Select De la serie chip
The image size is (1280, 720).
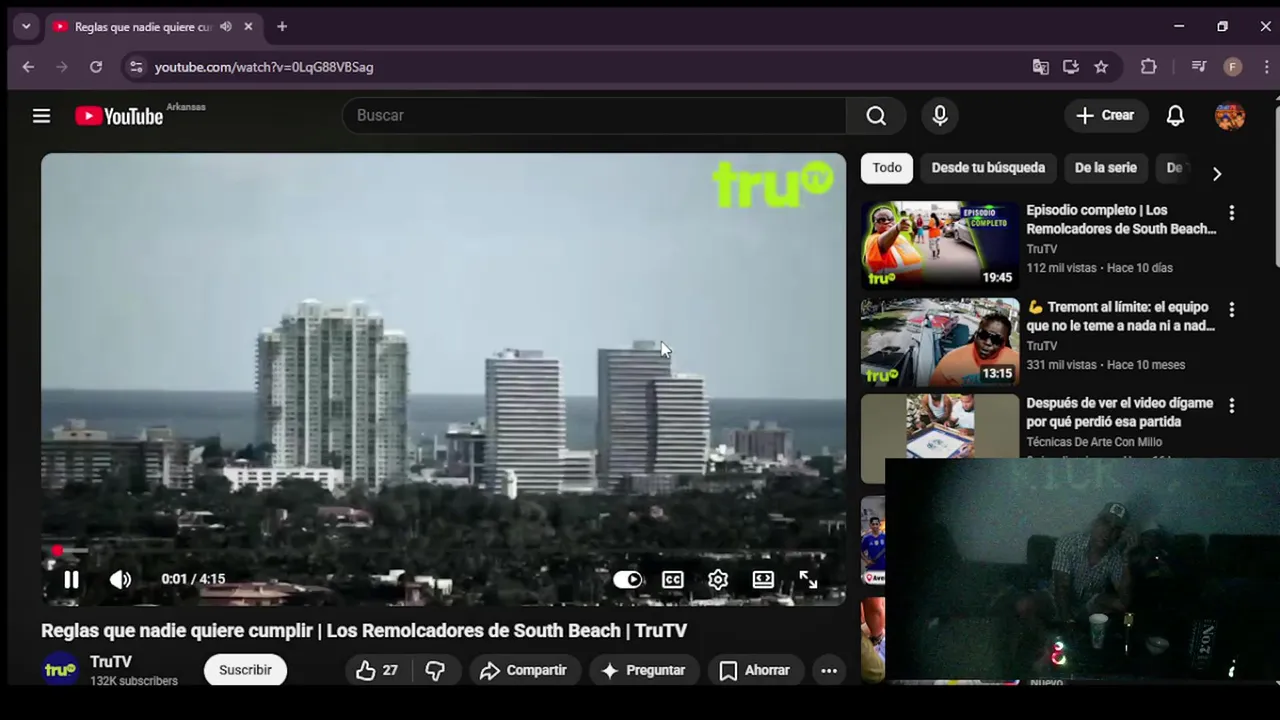[x=1105, y=168]
